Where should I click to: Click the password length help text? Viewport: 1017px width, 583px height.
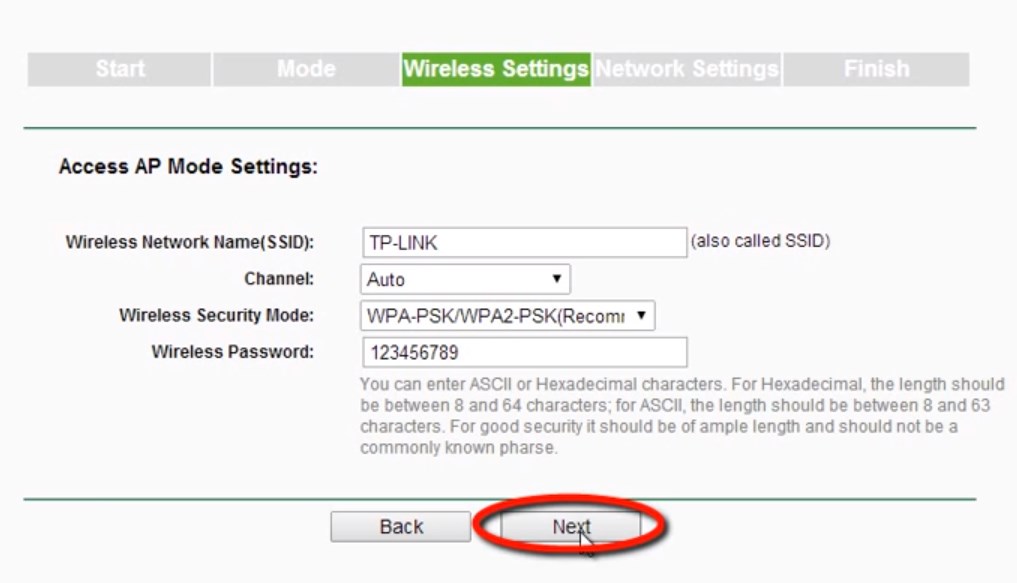[x=680, y=416]
